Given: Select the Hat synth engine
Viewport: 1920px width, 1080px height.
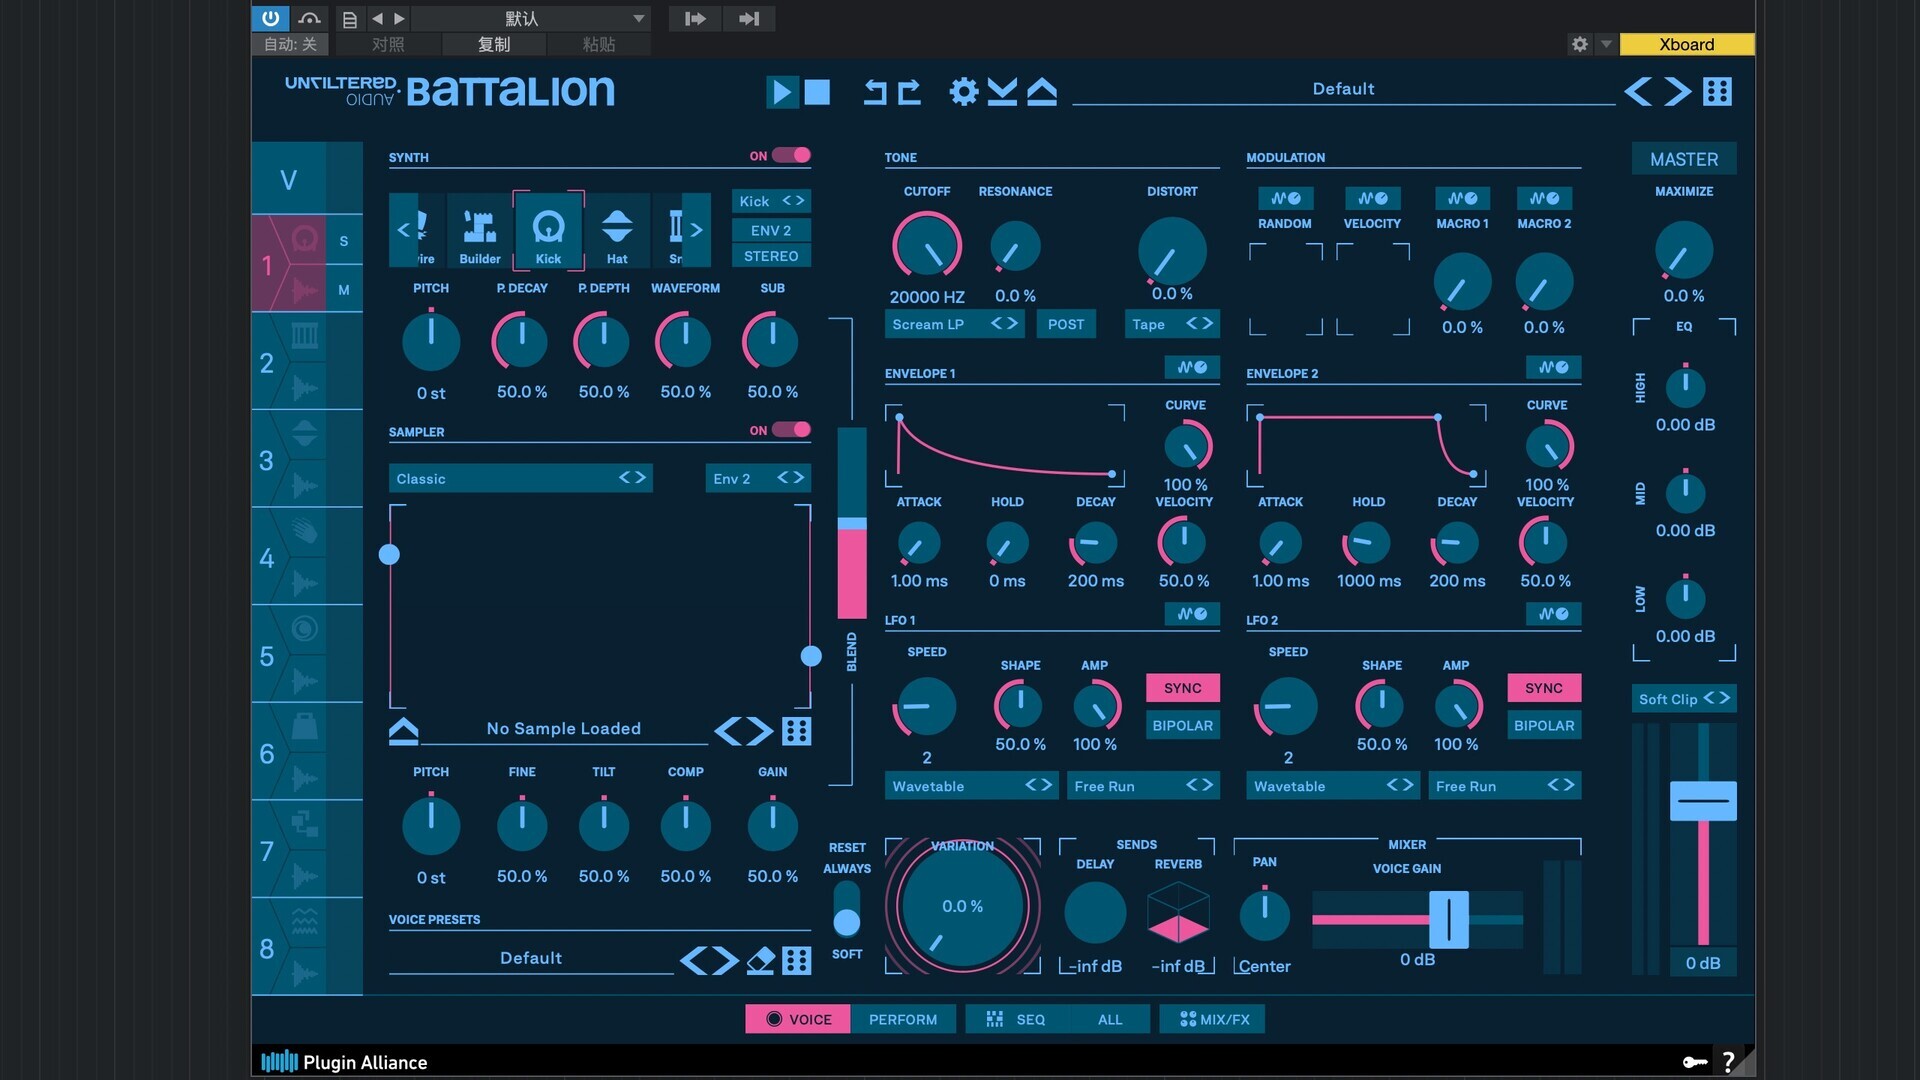Looking at the screenshot, I should pyautogui.click(x=617, y=231).
